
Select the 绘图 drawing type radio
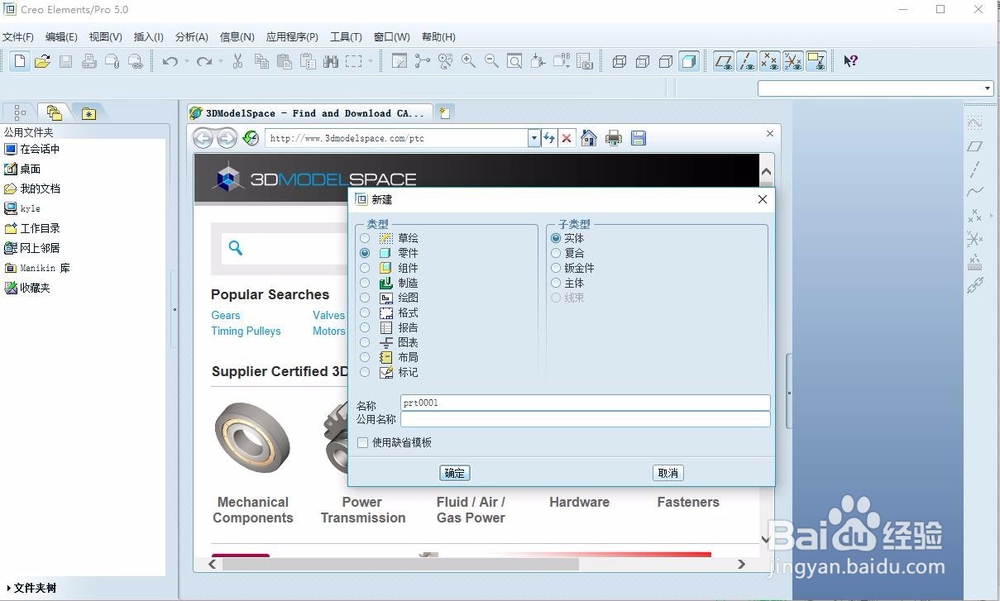(x=365, y=297)
